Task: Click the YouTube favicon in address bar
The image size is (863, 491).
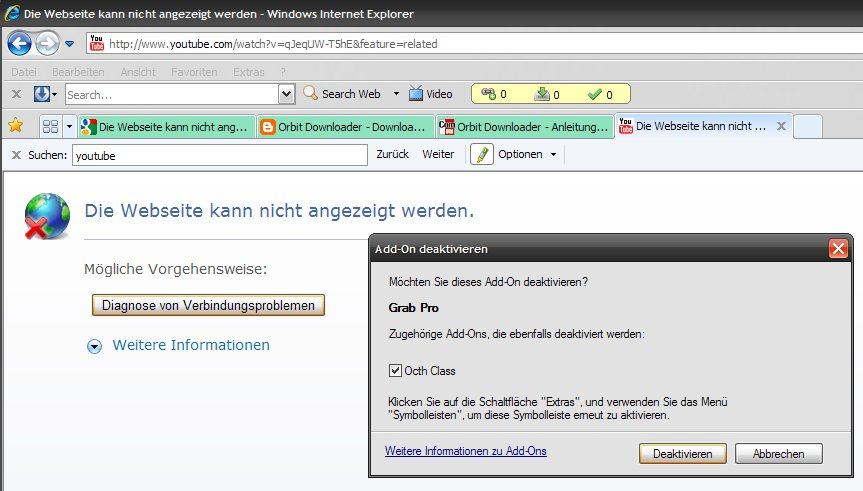Action: [97, 43]
